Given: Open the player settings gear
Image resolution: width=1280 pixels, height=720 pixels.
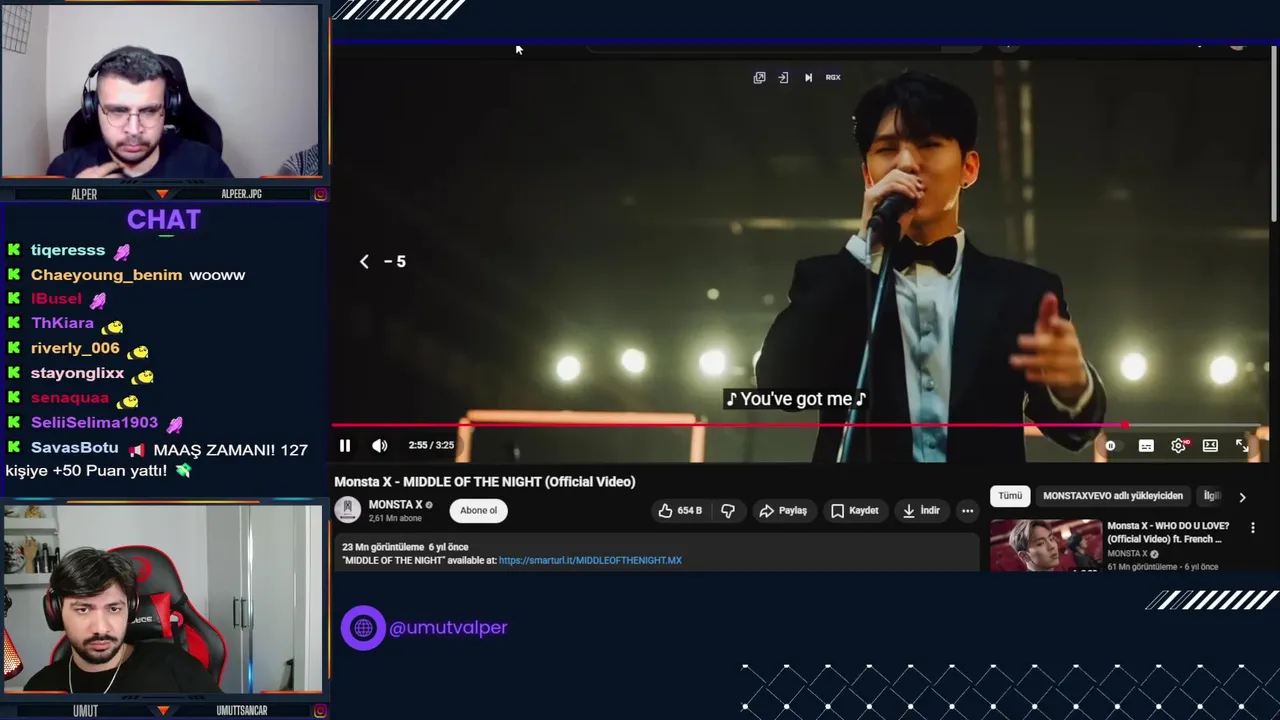Looking at the screenshot, I should click(x=1179, y=446).
